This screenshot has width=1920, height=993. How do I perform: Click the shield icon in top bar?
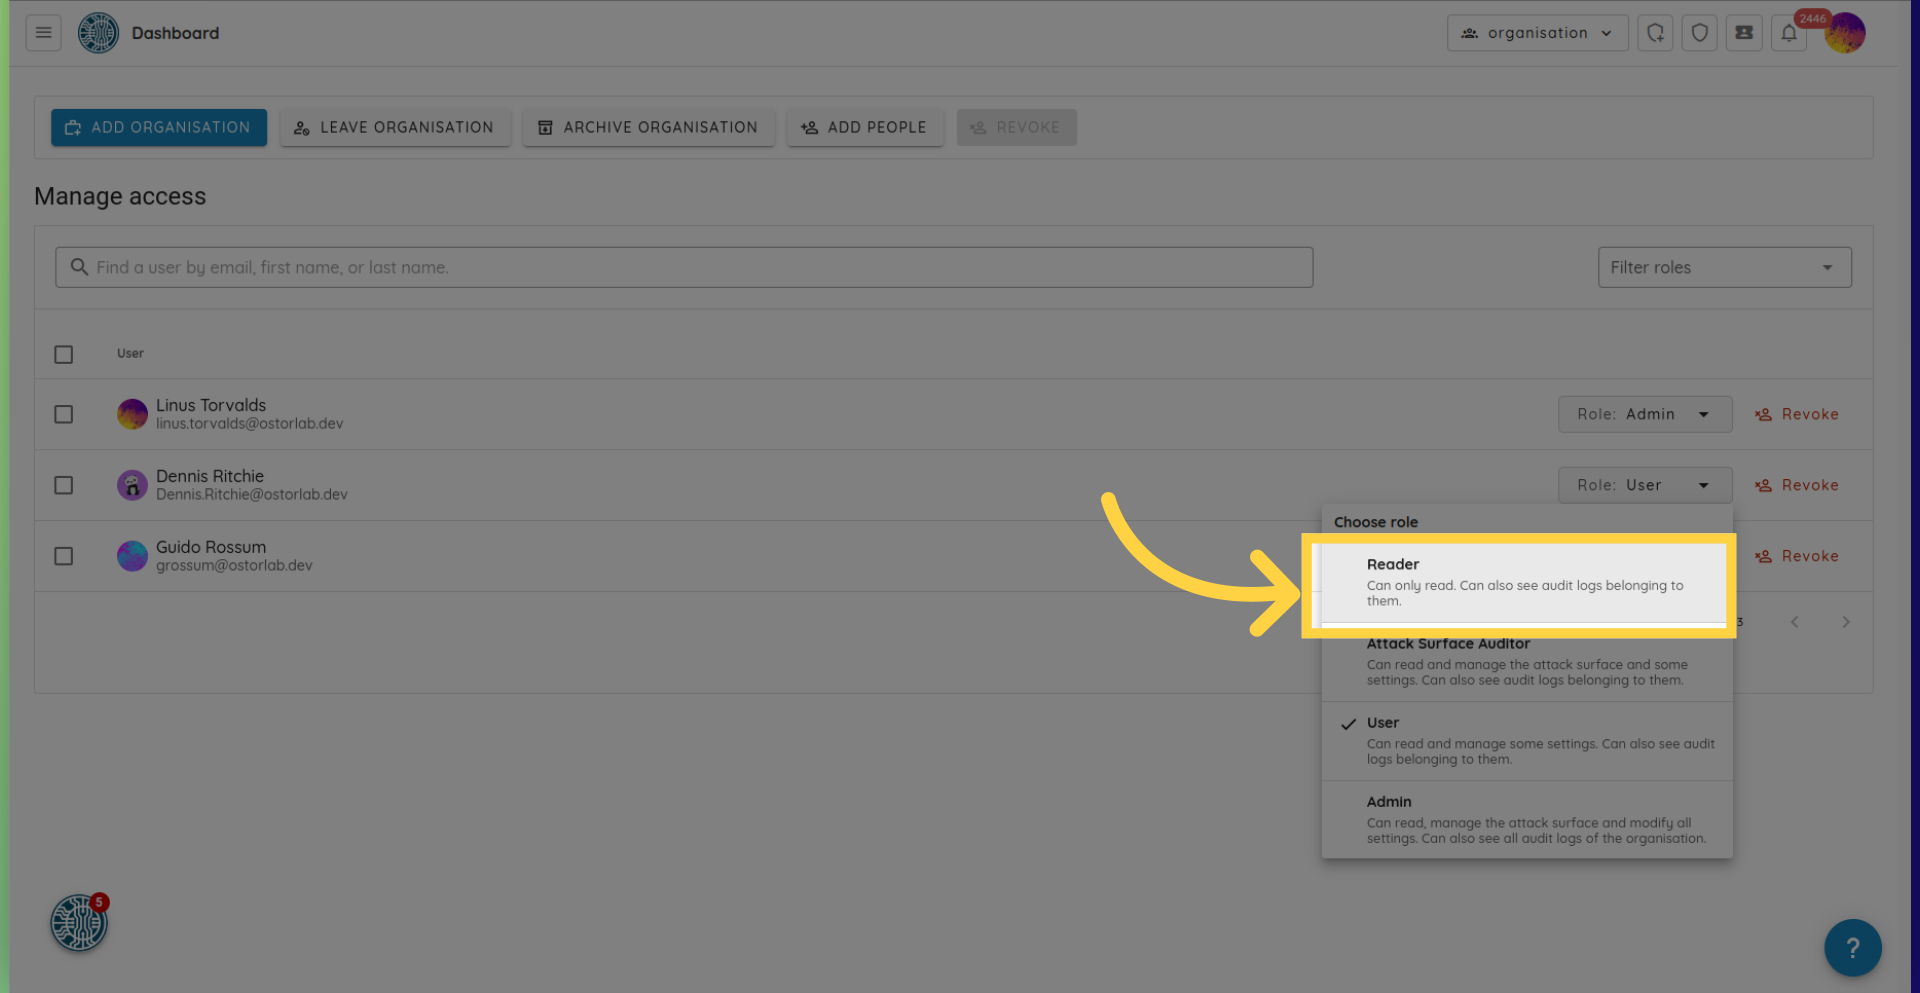(1699, 33)
